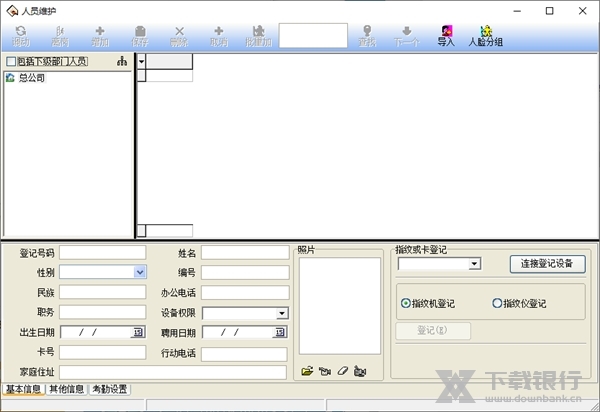
Task: Click the grid header dropdown arrow
Action: [141, 62]
